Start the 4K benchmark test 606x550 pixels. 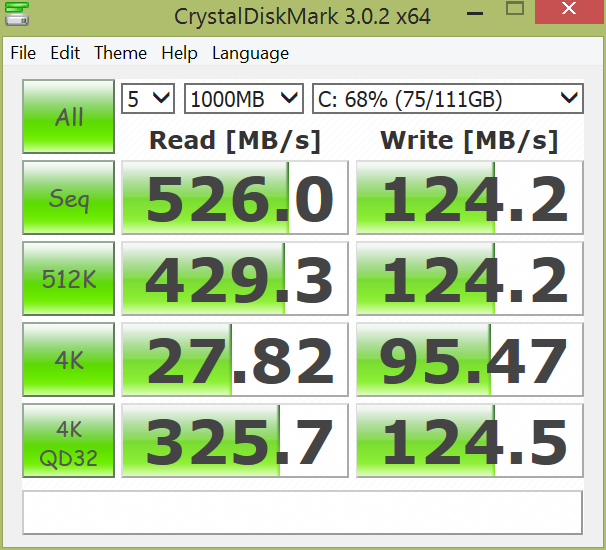point(68,359)
